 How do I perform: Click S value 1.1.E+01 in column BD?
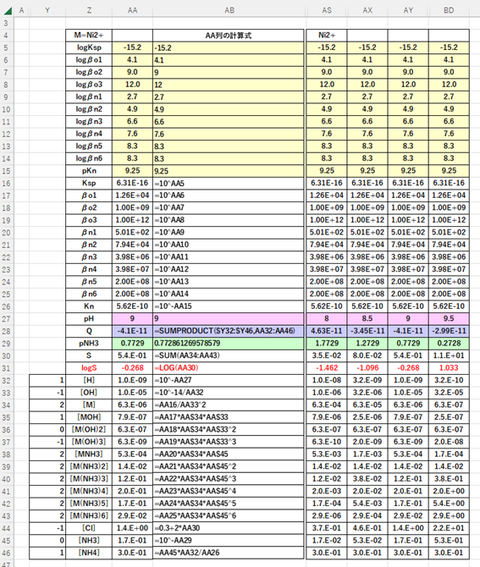tap(449, 355)
